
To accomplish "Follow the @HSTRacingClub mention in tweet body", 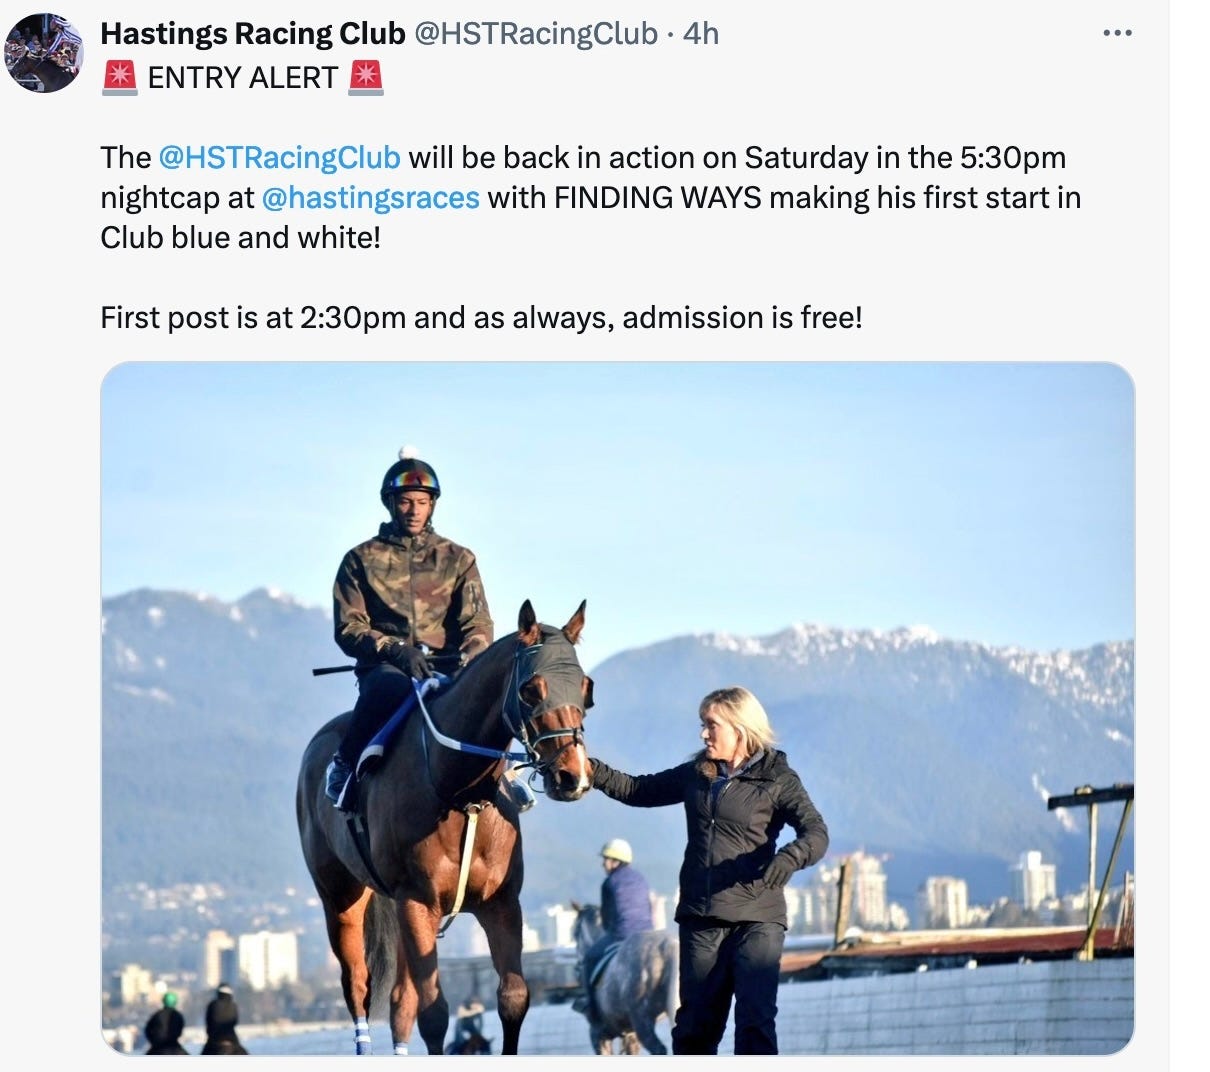I will point(279,158).
